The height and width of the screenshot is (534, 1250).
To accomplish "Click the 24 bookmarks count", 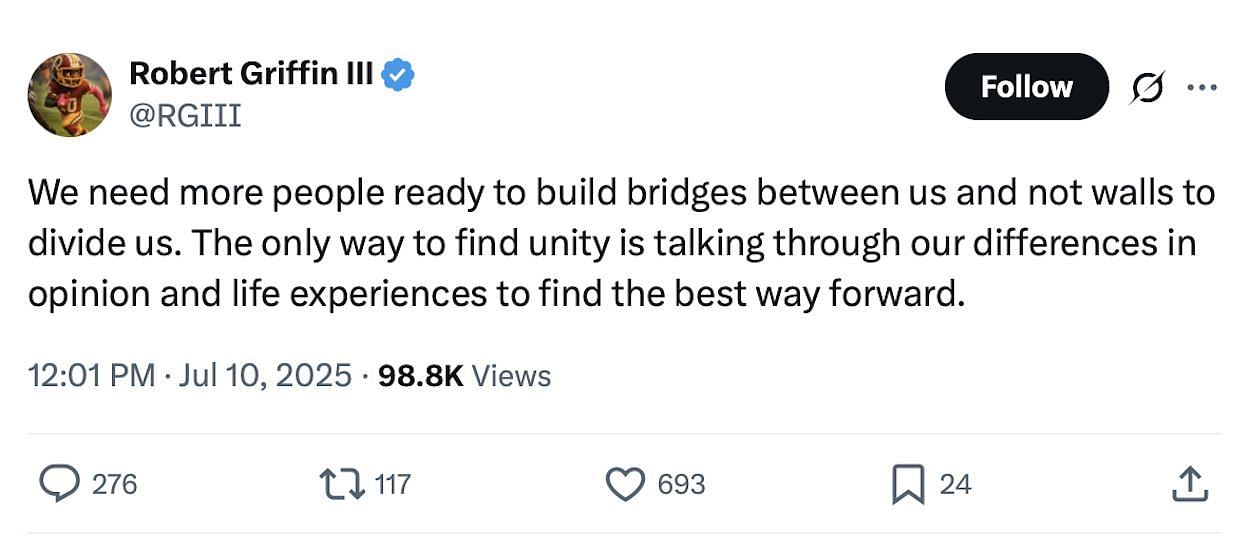I will click(x=955, y=484).
